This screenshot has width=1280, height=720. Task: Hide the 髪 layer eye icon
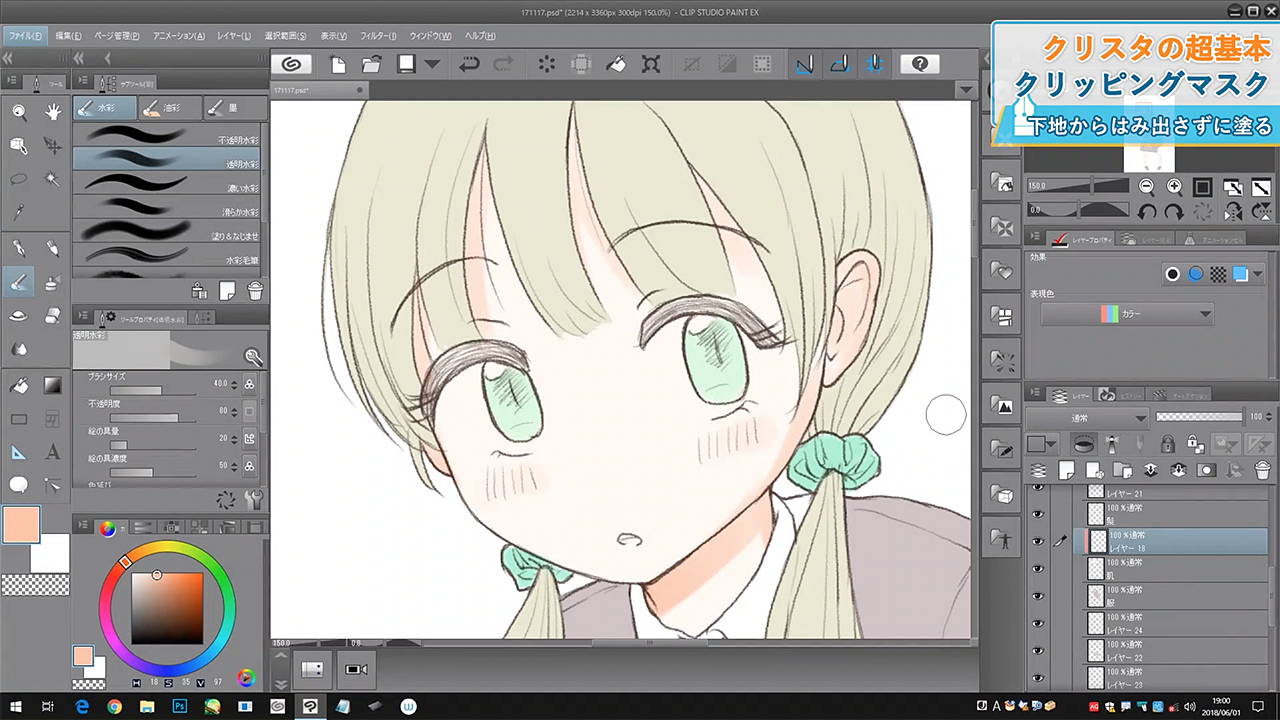tap(1037, 515)
